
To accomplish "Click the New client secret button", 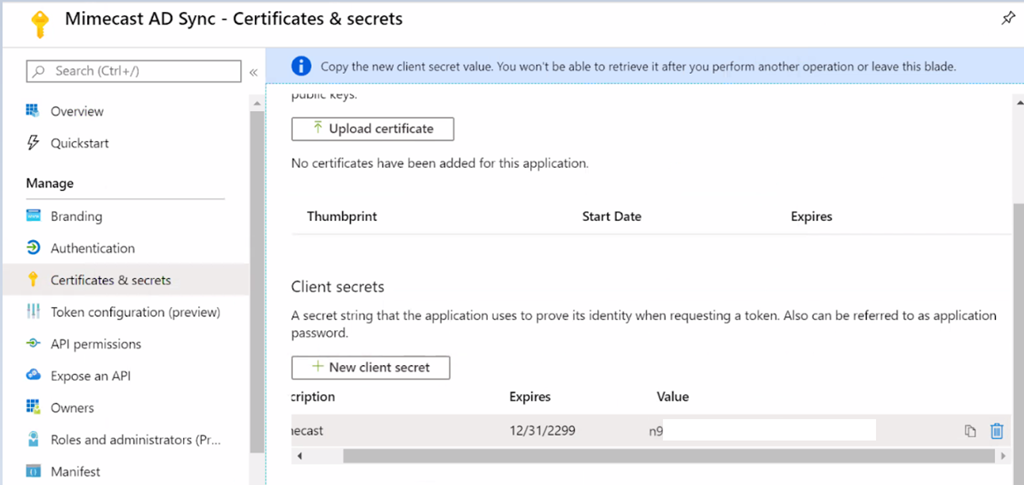I will pos(370,367).
